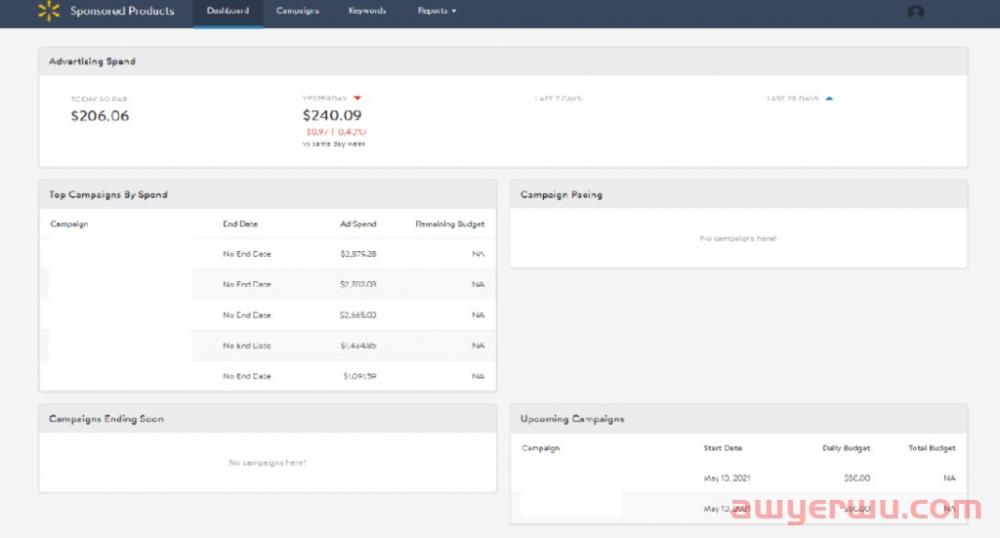Select the ad spend value $2,879.28

(358, 254)
